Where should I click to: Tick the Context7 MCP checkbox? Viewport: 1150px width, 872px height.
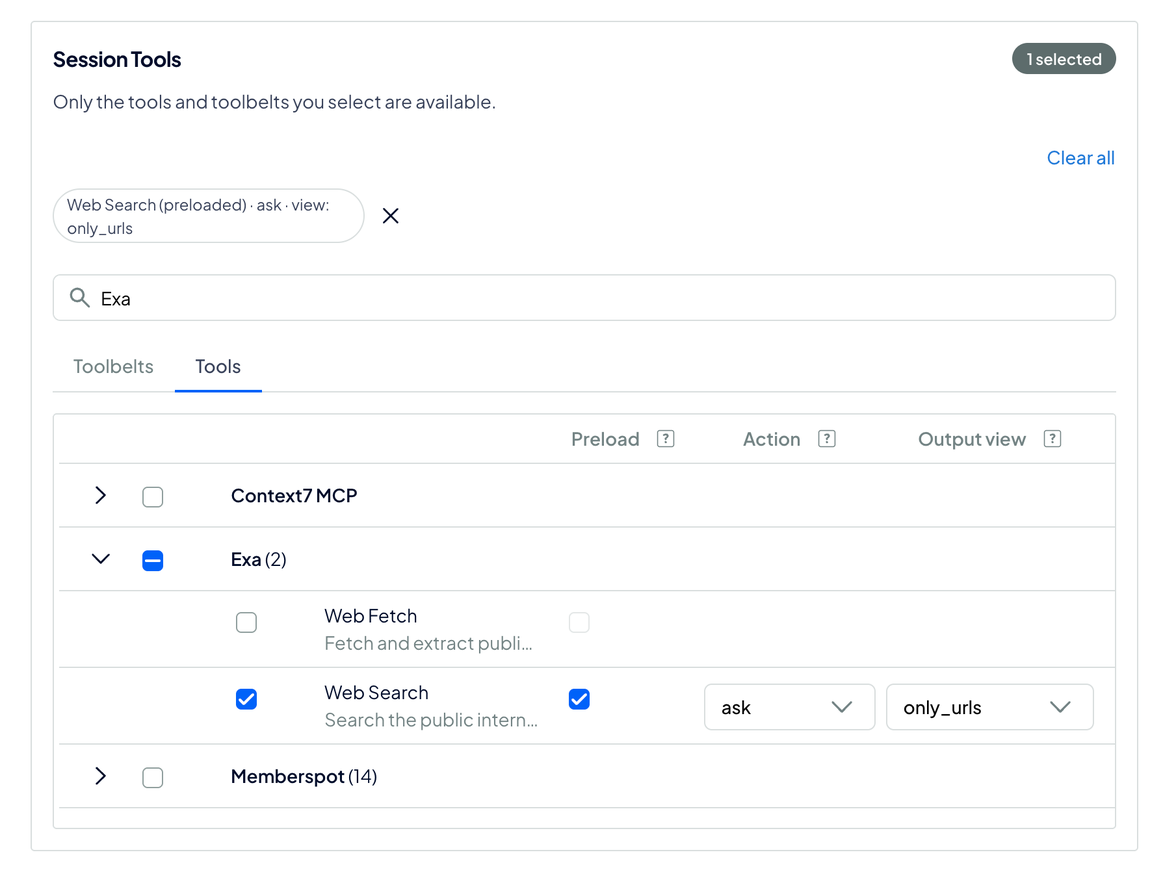[153, 497]
